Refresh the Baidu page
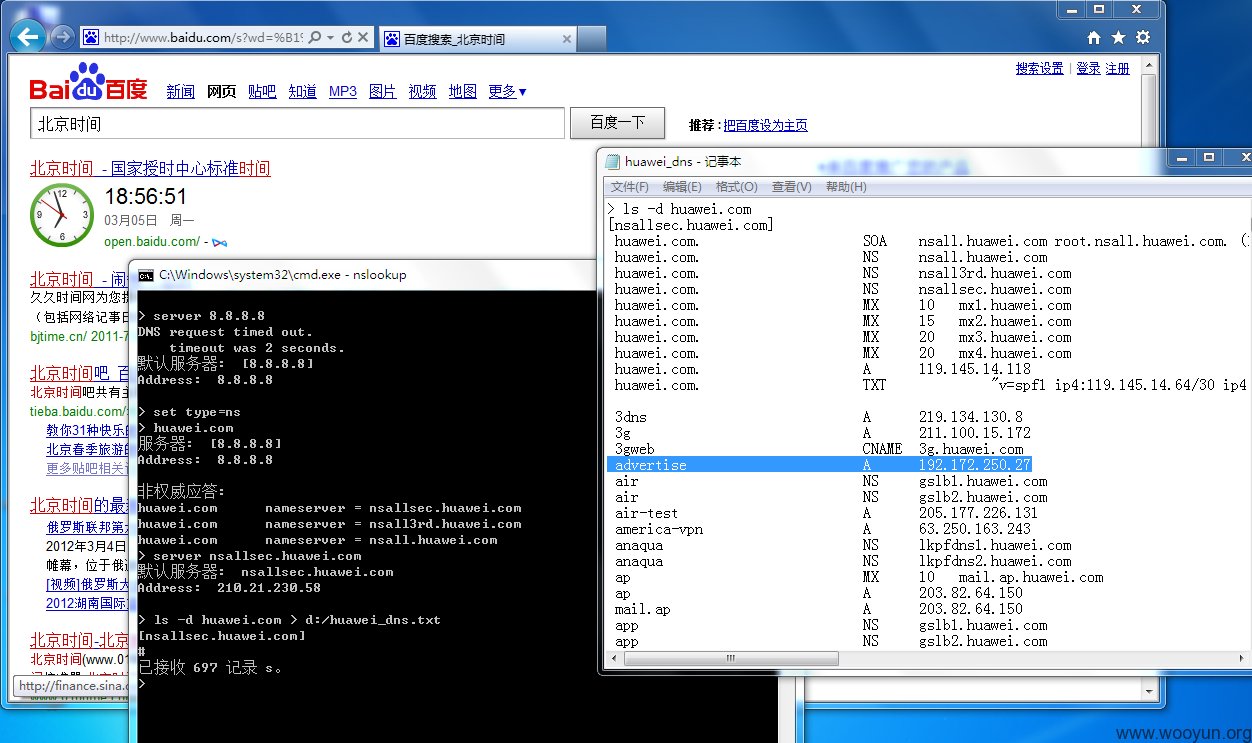1252x743 pixels. coord(347,38)
